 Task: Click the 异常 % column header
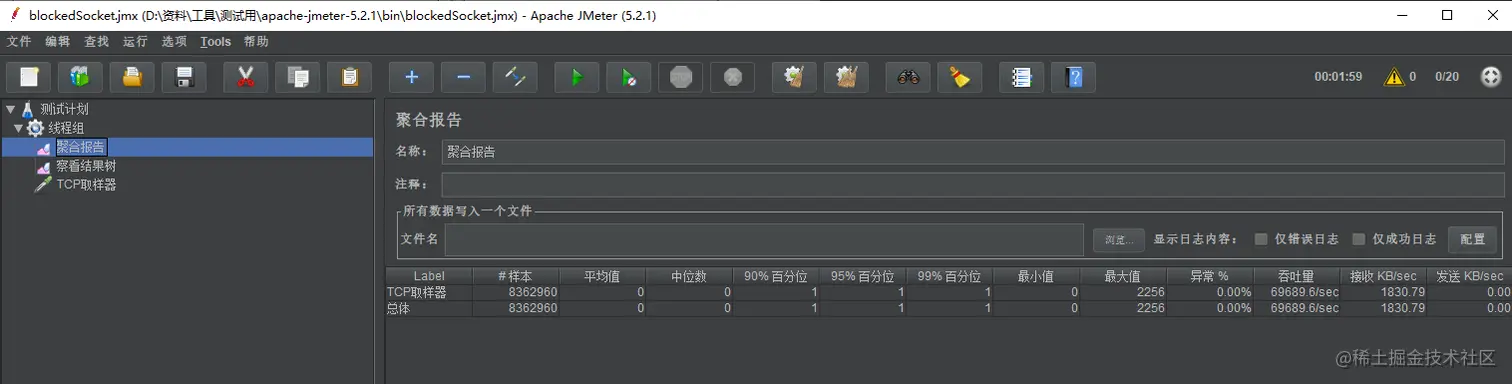click(x=1209, y=276)
